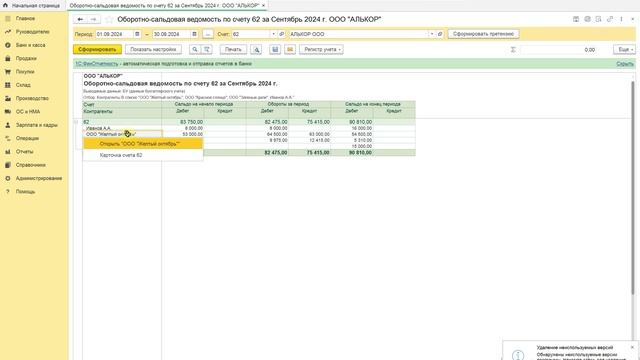Open calendar for start date 01.09.2024
This screenshot has height=360, width=640.
click(x=137, y=34)
